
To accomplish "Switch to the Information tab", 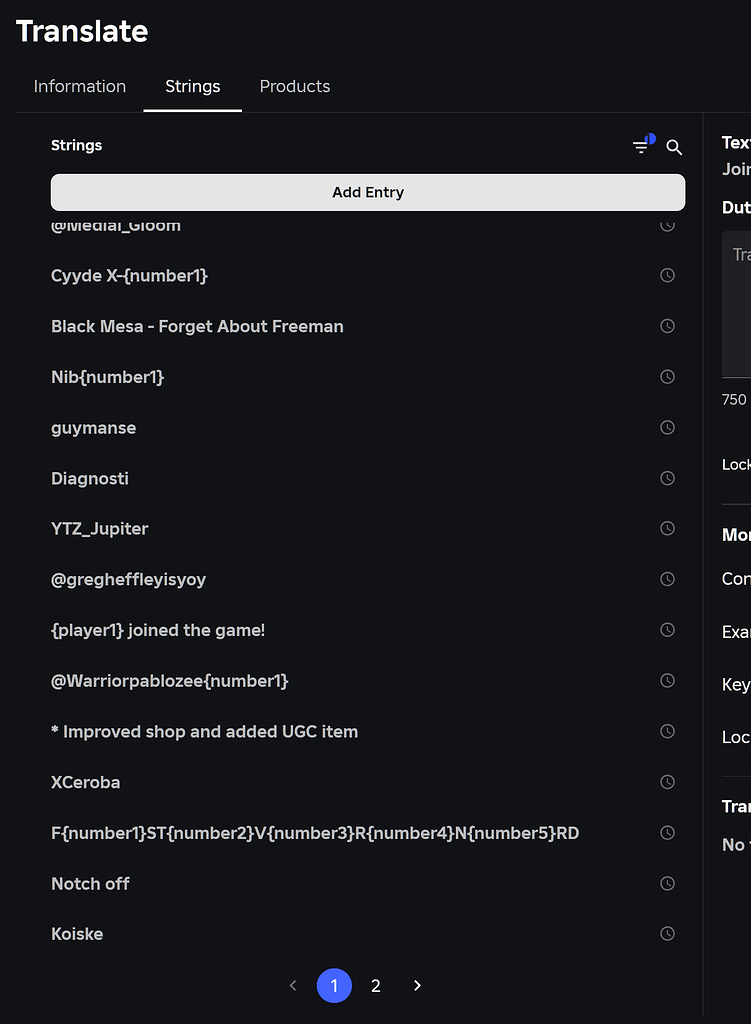I will coord(79,87).
